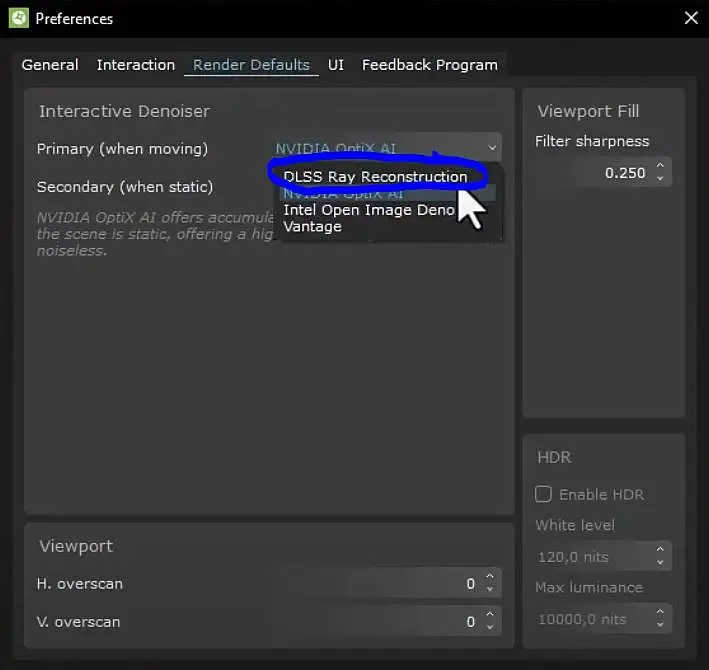Screen dimensions: 709x670
Task: Click the 'Max luminance' label
Action: 589,587
